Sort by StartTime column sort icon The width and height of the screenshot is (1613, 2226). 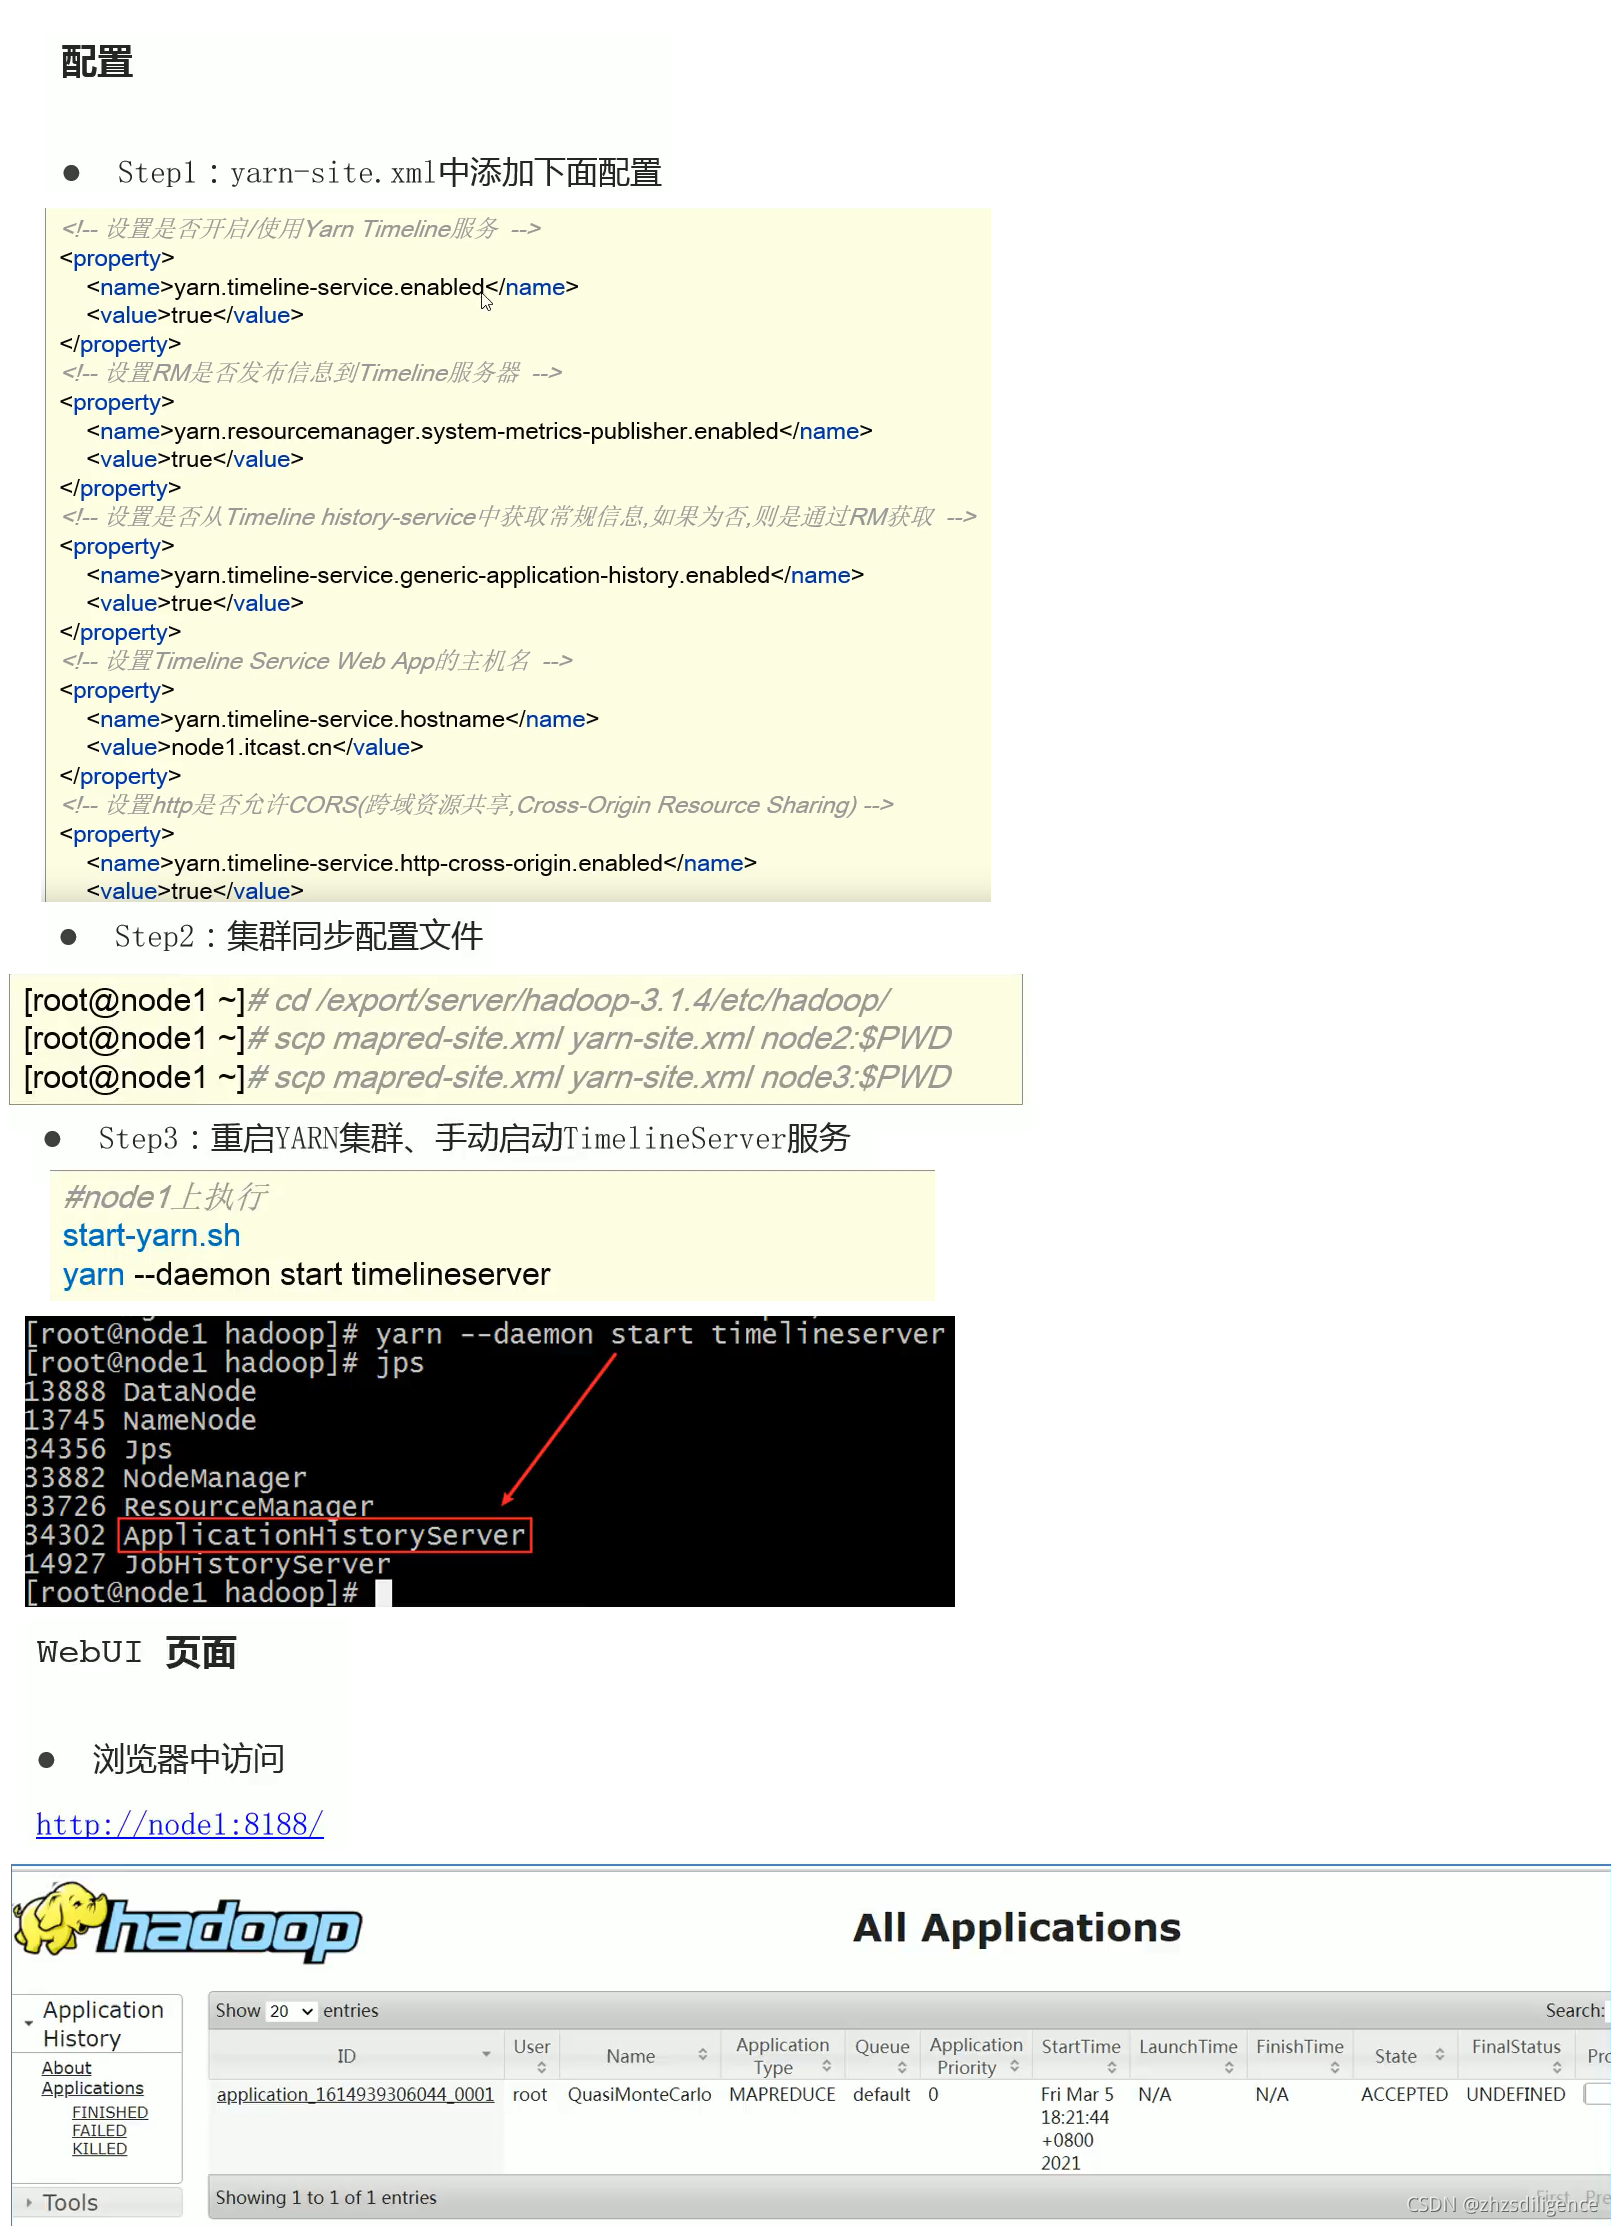1111,2067
